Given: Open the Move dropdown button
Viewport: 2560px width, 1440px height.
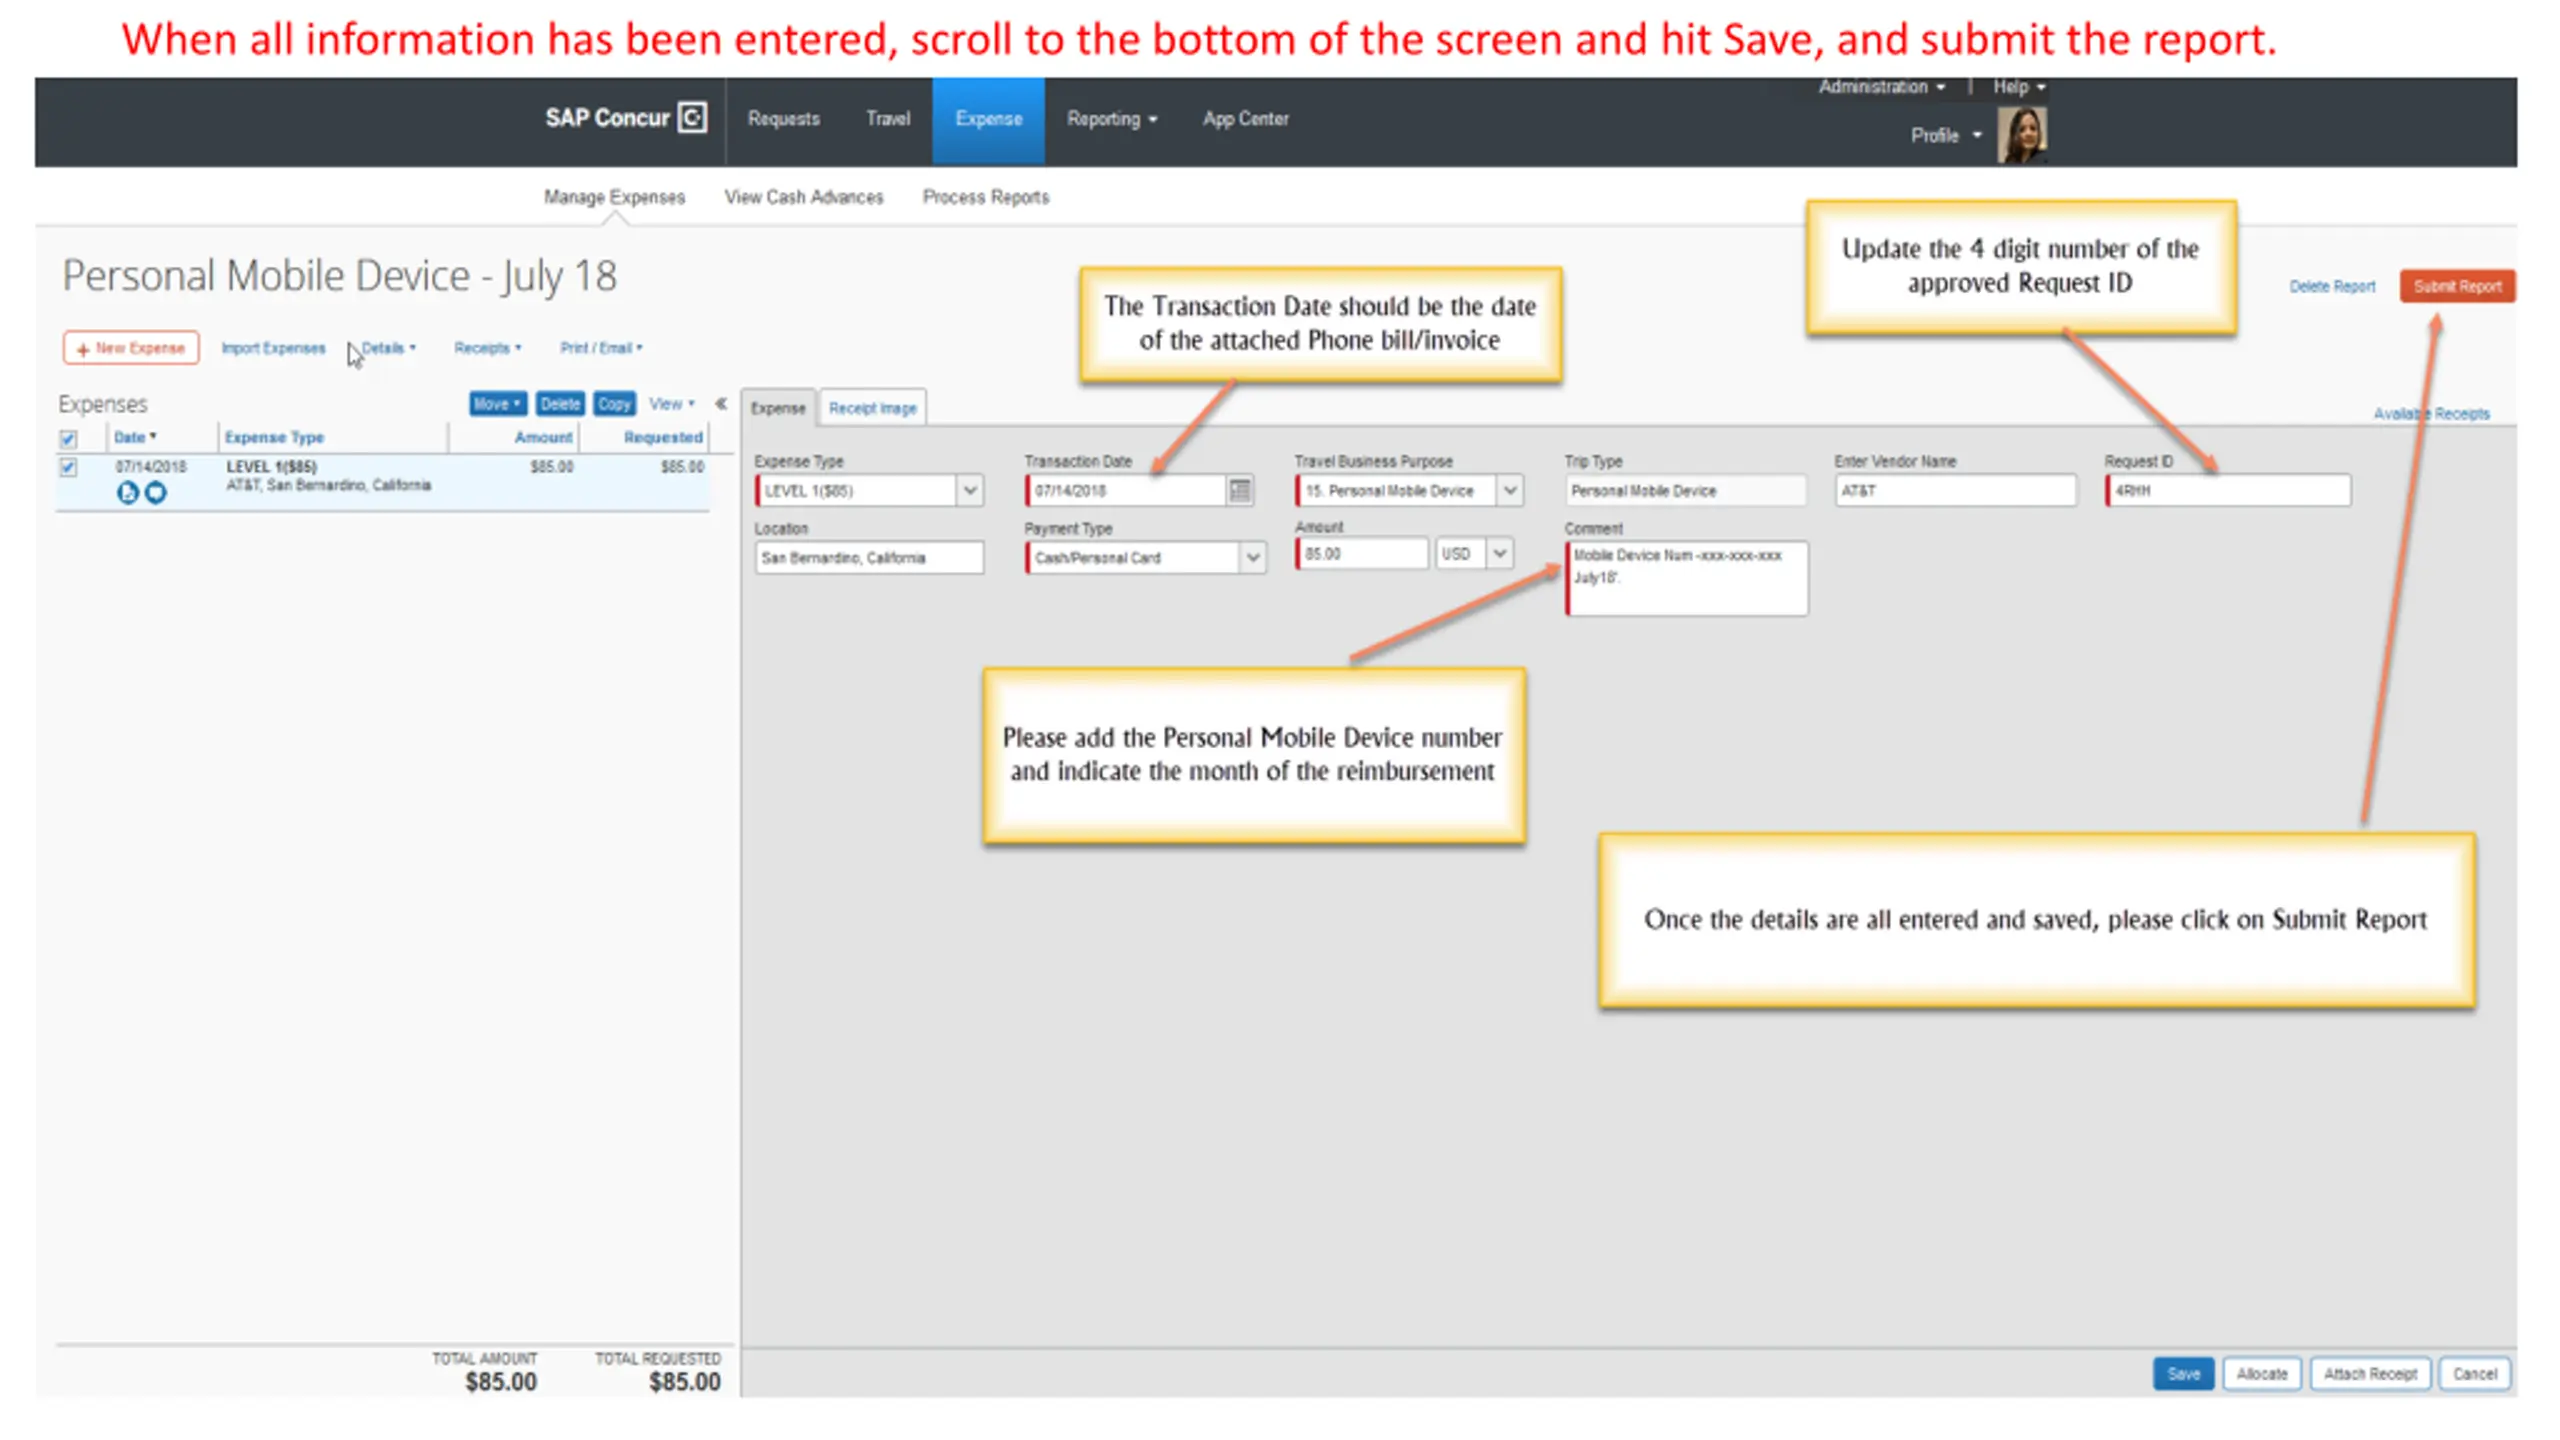Looking at the screenshot, I should (x=497, y=404).
